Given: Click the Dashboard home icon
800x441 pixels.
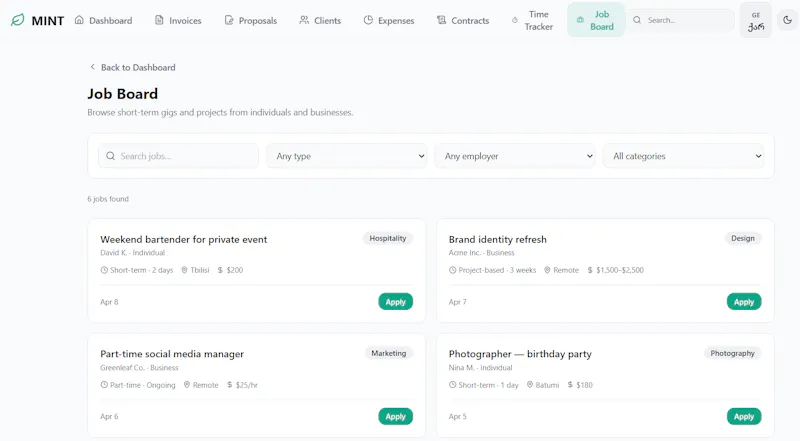Looking at the screenshot, I should [79, 20].
